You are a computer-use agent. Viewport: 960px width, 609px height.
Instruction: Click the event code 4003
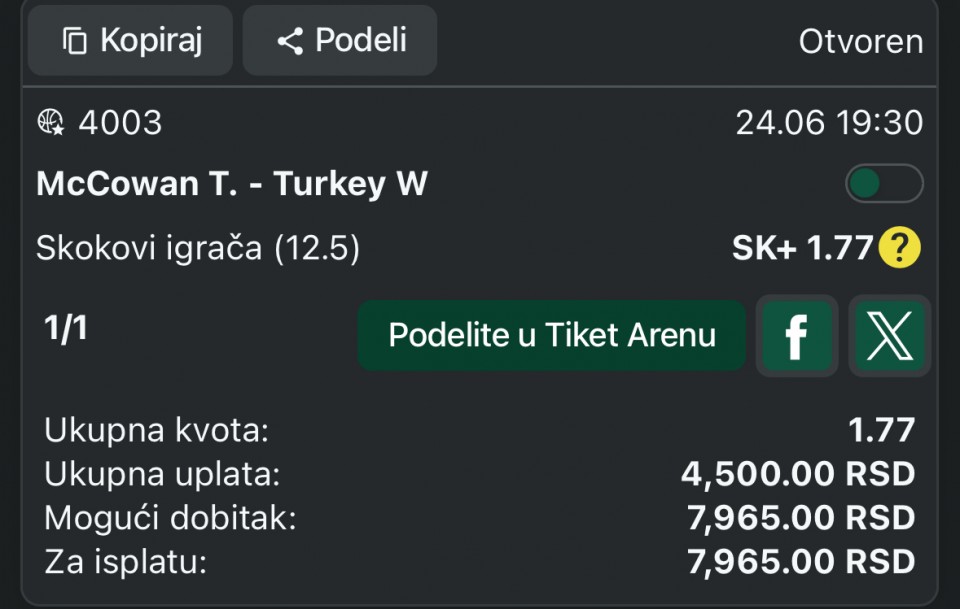click(121, 122)
